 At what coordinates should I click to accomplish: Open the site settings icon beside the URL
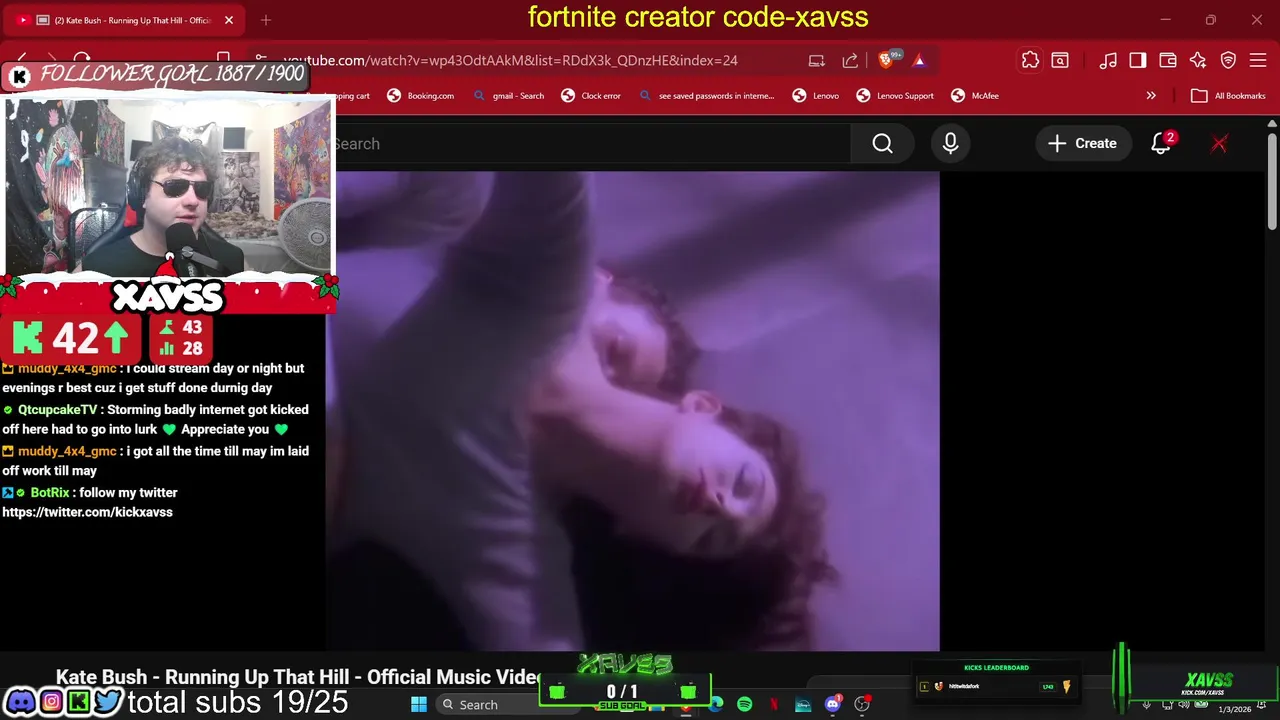(x=260, y=60)
